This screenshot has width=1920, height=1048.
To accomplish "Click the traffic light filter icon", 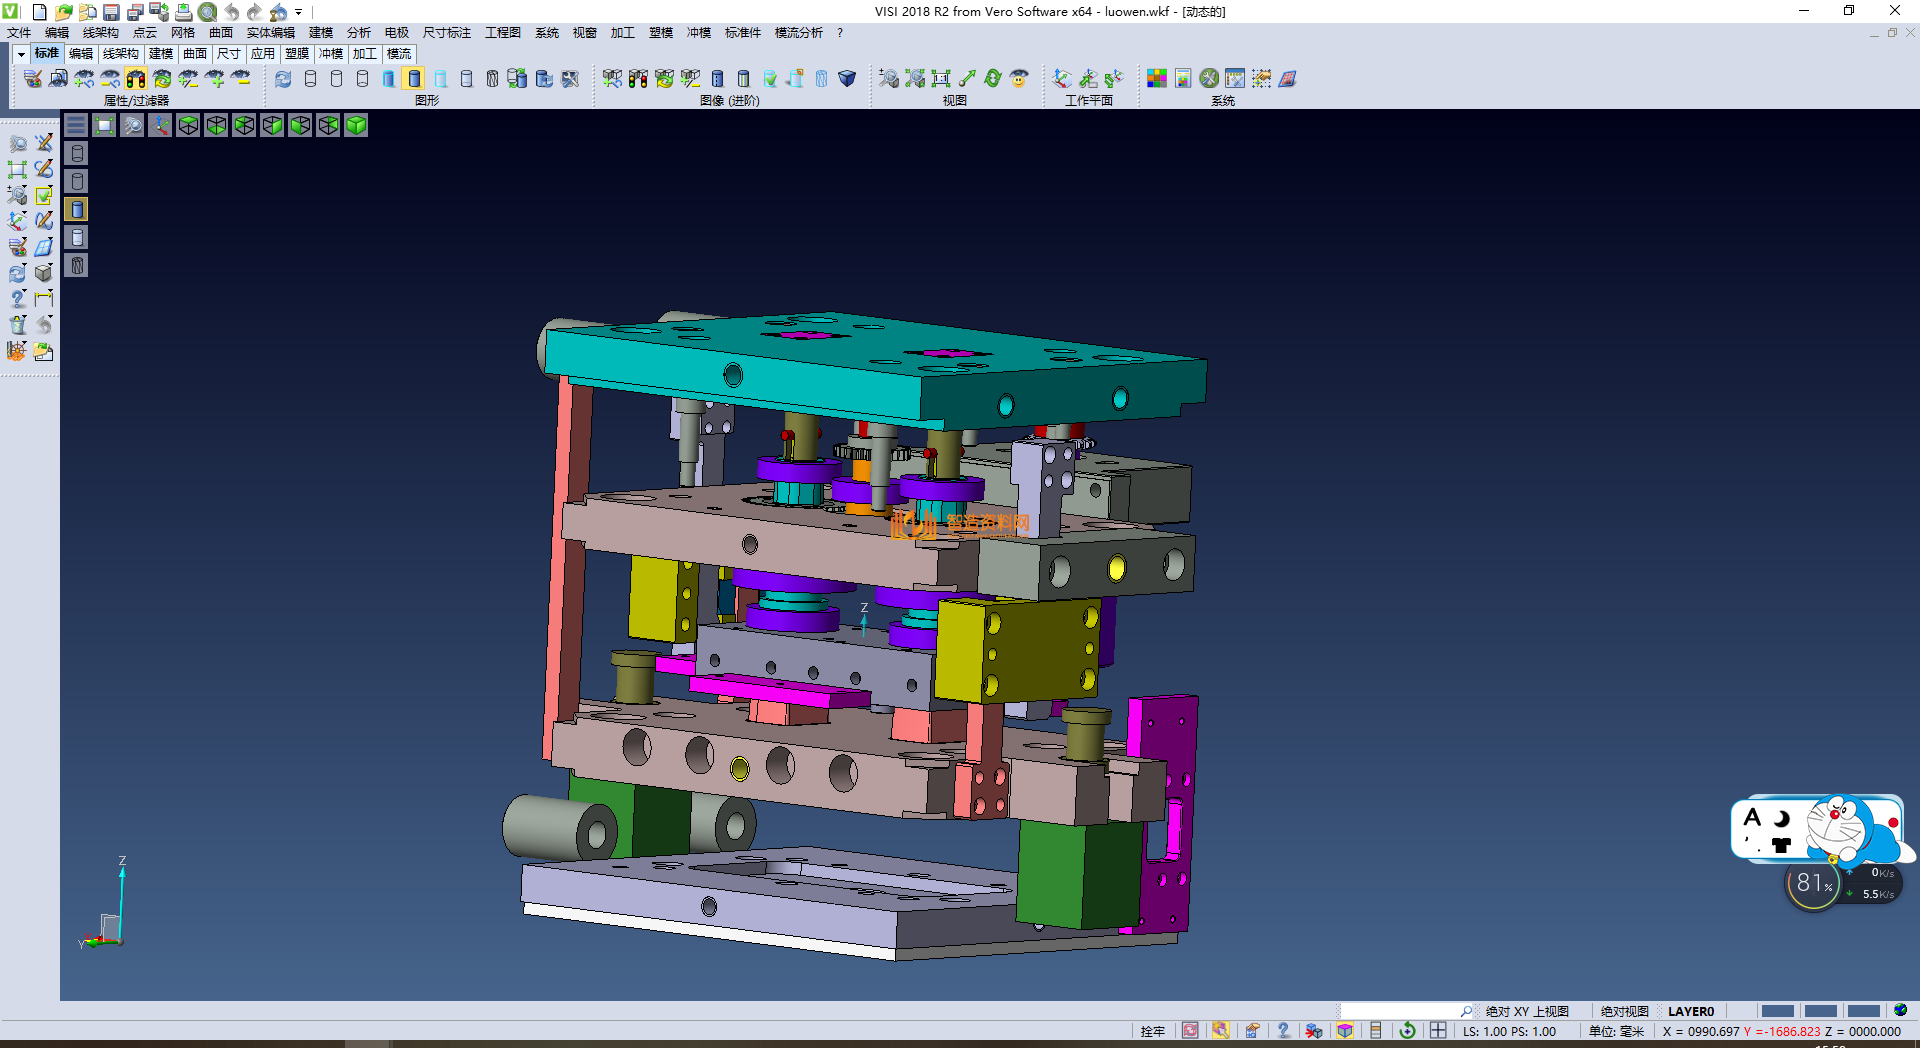I will point(136,79).
